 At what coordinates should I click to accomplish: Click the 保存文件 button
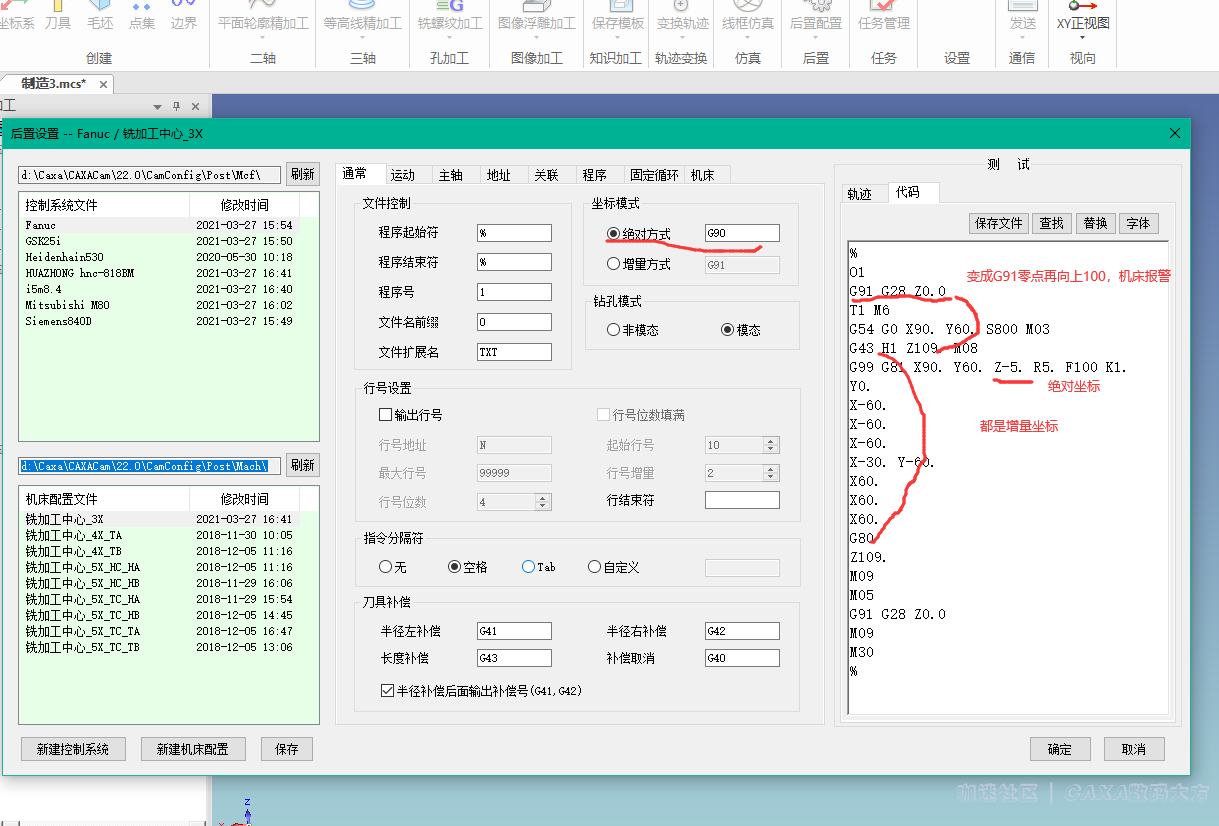(998, 223)
